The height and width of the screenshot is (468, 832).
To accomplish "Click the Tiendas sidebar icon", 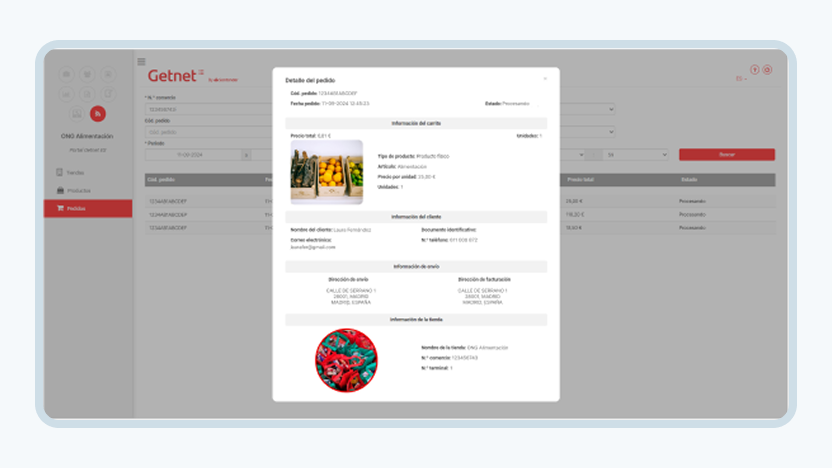I will coord(59,172).
